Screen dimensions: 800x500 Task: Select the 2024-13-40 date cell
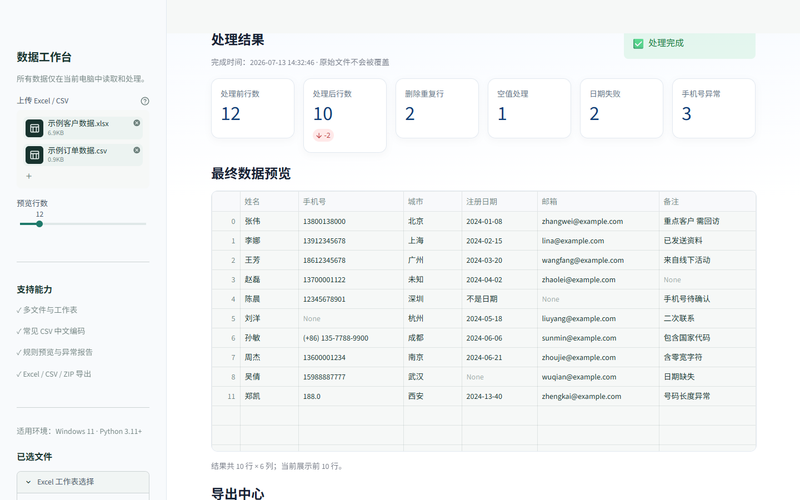[499, 396]
